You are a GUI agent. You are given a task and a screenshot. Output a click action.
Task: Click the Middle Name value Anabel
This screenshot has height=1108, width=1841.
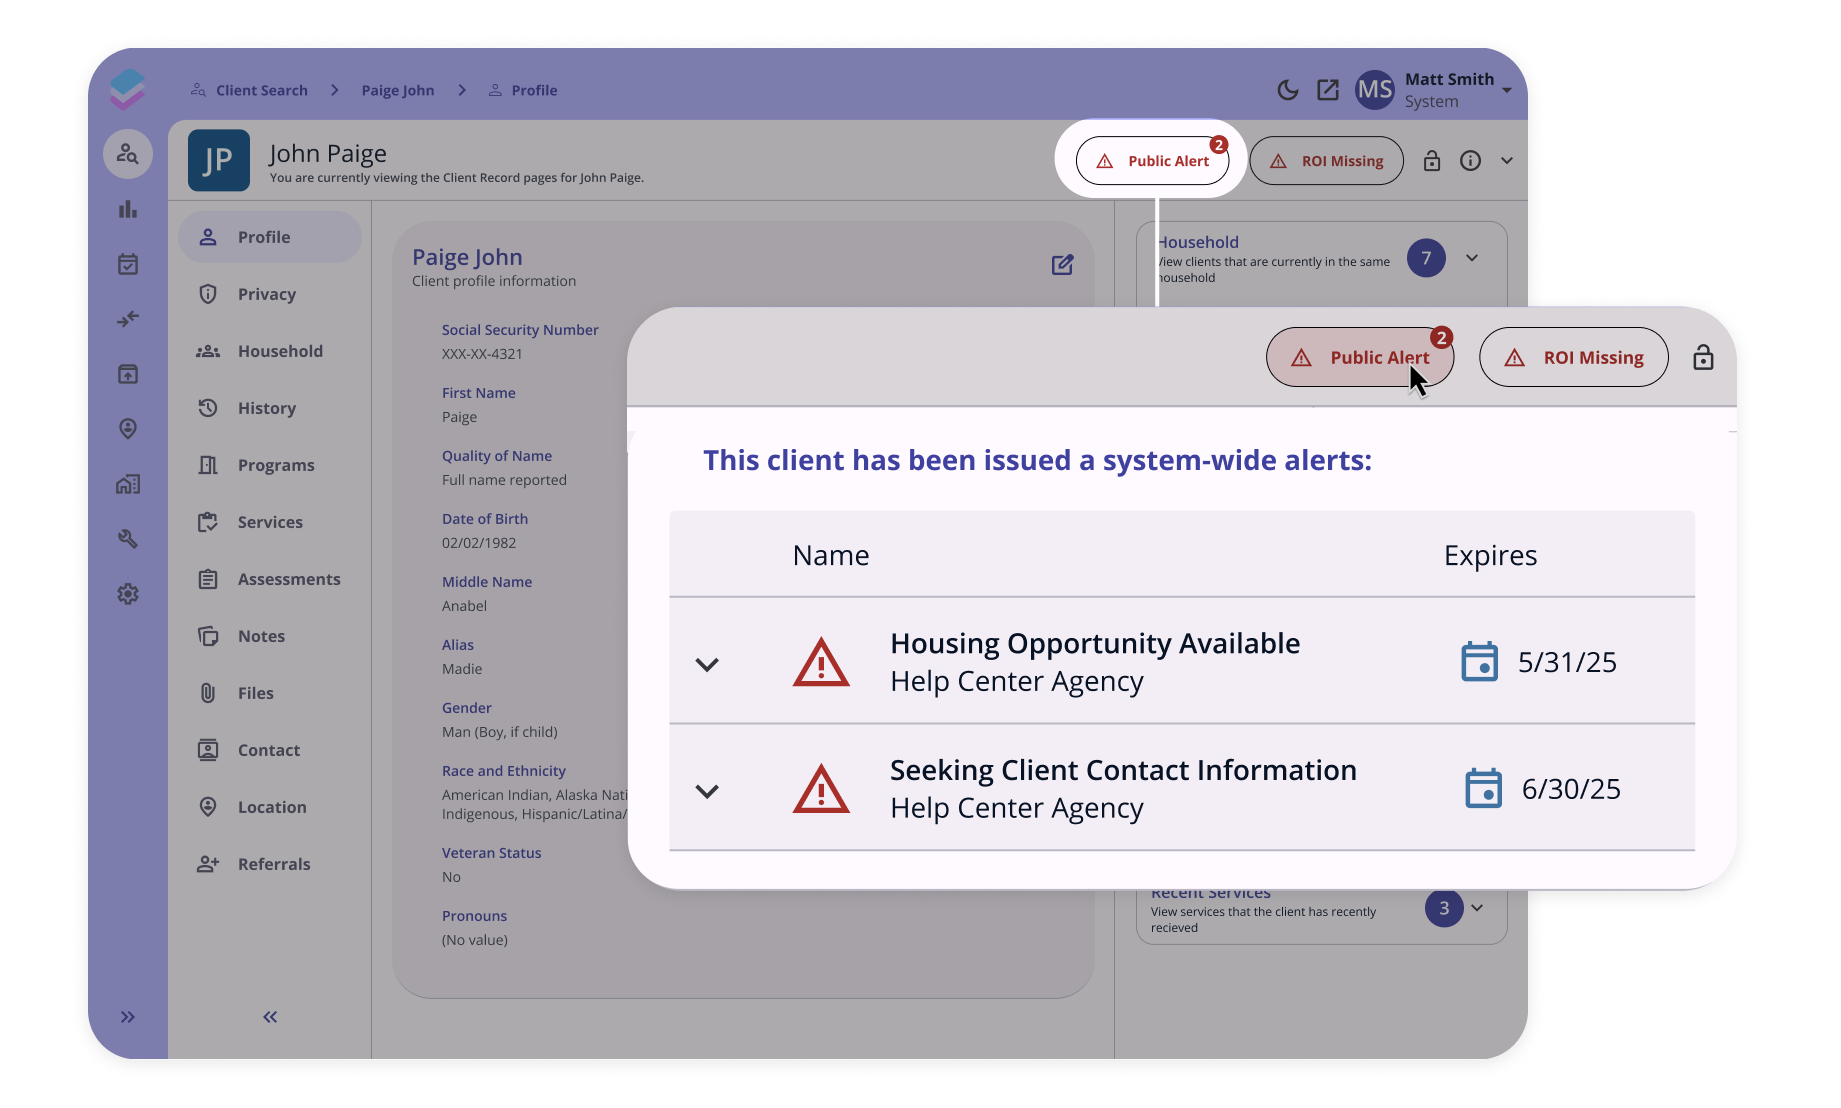click(465, 606)
